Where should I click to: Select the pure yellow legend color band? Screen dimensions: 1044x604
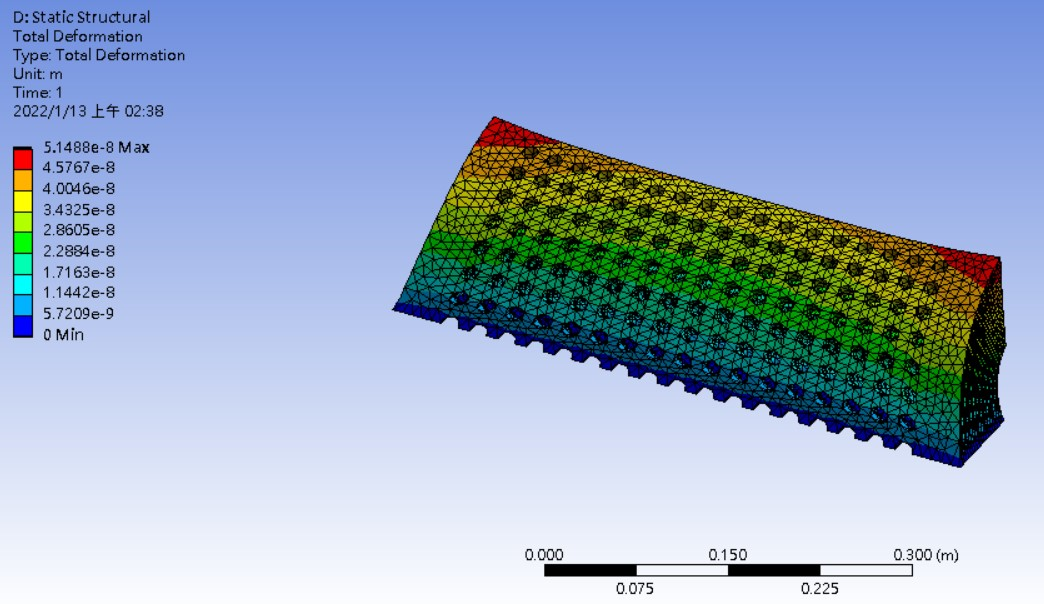(x=23, y=201)
